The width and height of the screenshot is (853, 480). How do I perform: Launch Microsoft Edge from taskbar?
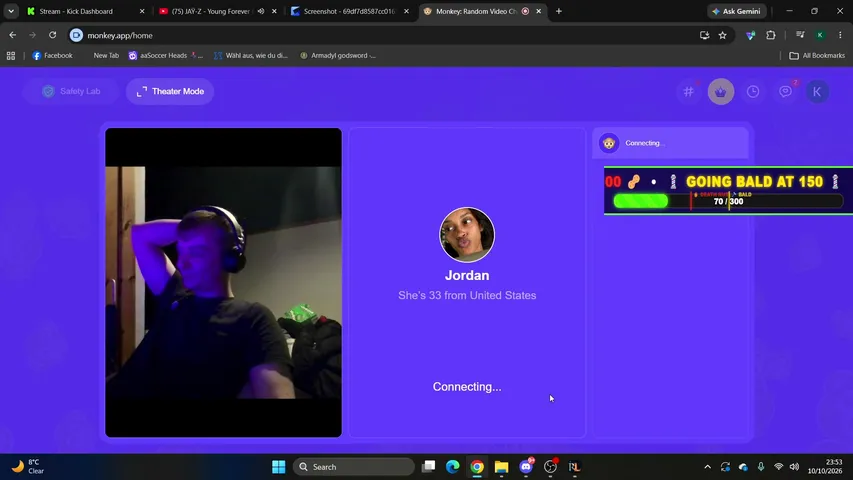[x=453, y=467]
